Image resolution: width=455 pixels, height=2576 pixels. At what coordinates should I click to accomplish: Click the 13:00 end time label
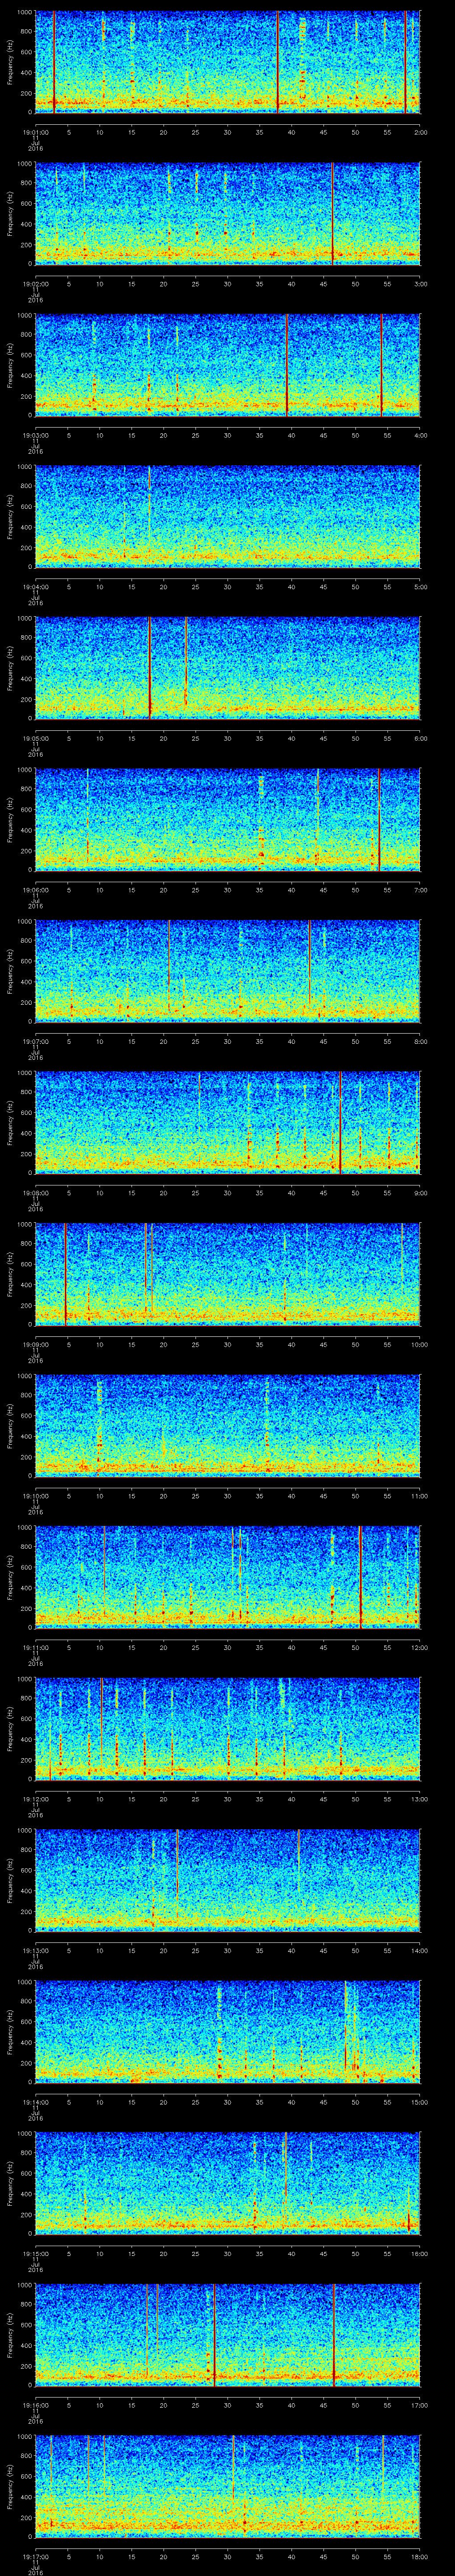pos(419,1798)
